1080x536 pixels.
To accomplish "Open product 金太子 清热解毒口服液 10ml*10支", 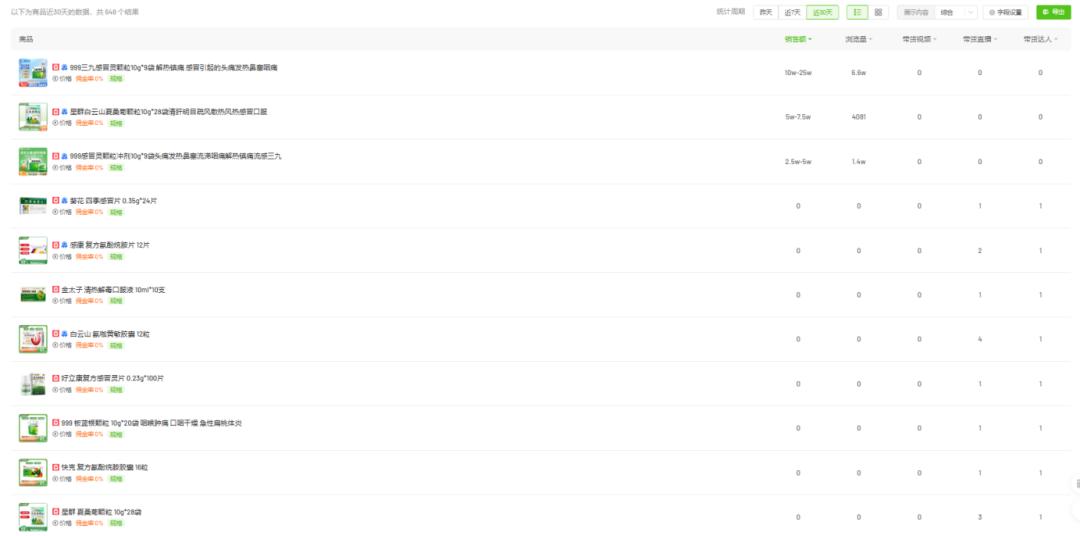I will [x=113, y=289].
